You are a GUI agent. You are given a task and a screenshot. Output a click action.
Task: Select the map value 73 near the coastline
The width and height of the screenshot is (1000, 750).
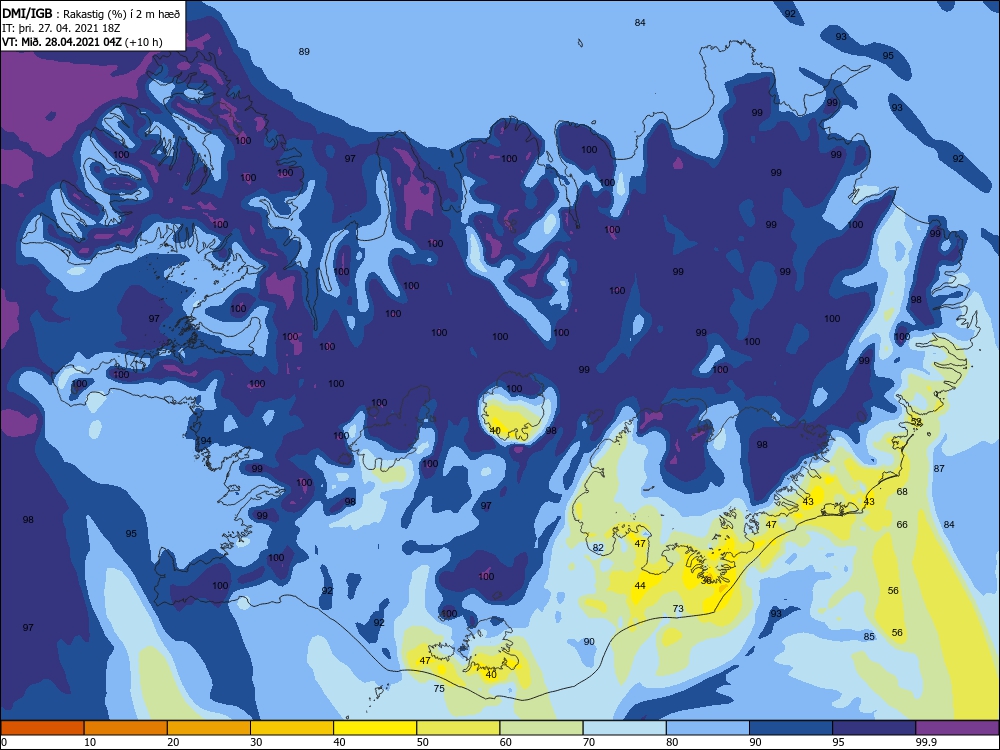[x=678, y=608]
